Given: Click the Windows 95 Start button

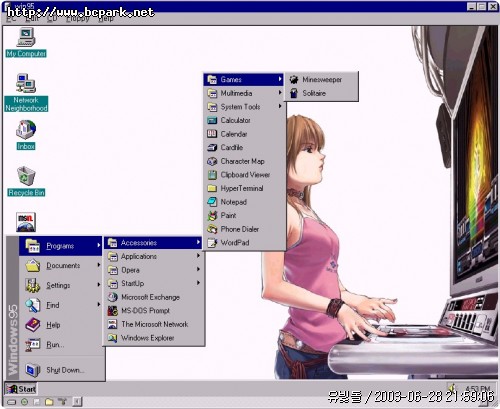Looking at the screenshot, I should pyautogui.click(x=21, y=389).
